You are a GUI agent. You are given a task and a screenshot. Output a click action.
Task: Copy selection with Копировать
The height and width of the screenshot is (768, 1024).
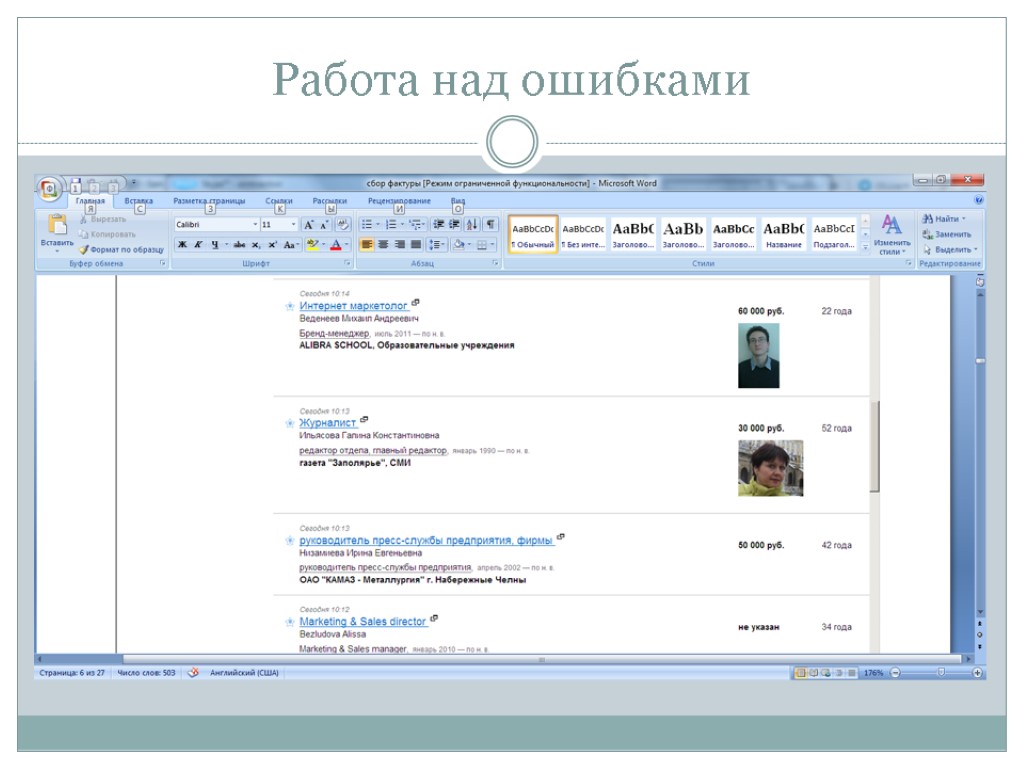(x=108, y=234)
